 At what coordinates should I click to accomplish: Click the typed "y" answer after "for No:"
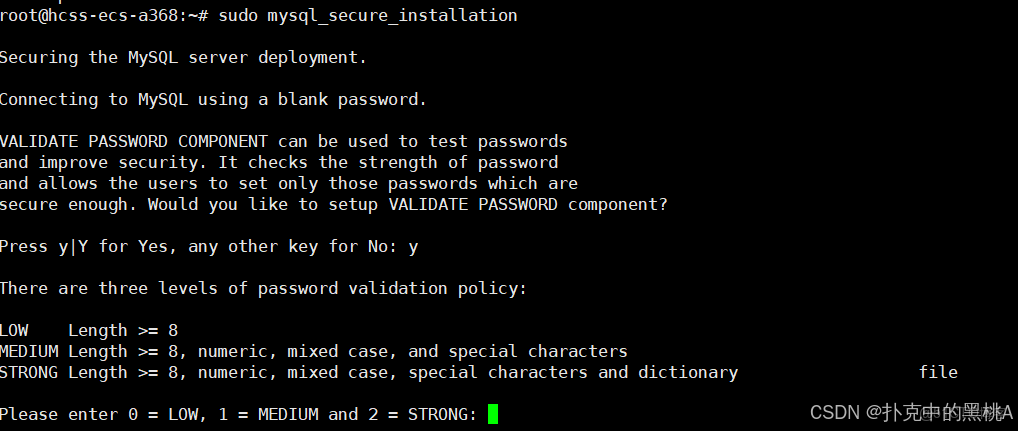(413, 246)
